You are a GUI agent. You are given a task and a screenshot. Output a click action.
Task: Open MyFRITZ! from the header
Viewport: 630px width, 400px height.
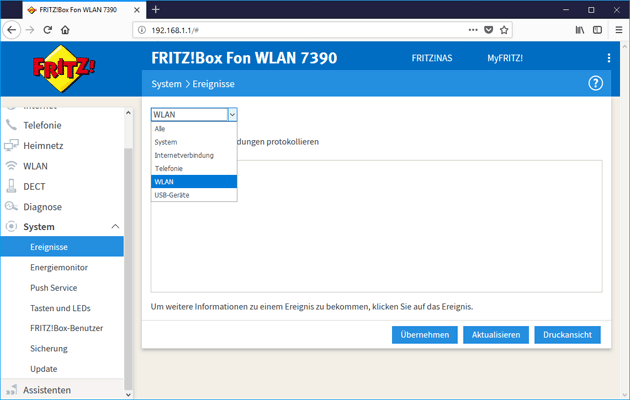[x=505, y=58]
